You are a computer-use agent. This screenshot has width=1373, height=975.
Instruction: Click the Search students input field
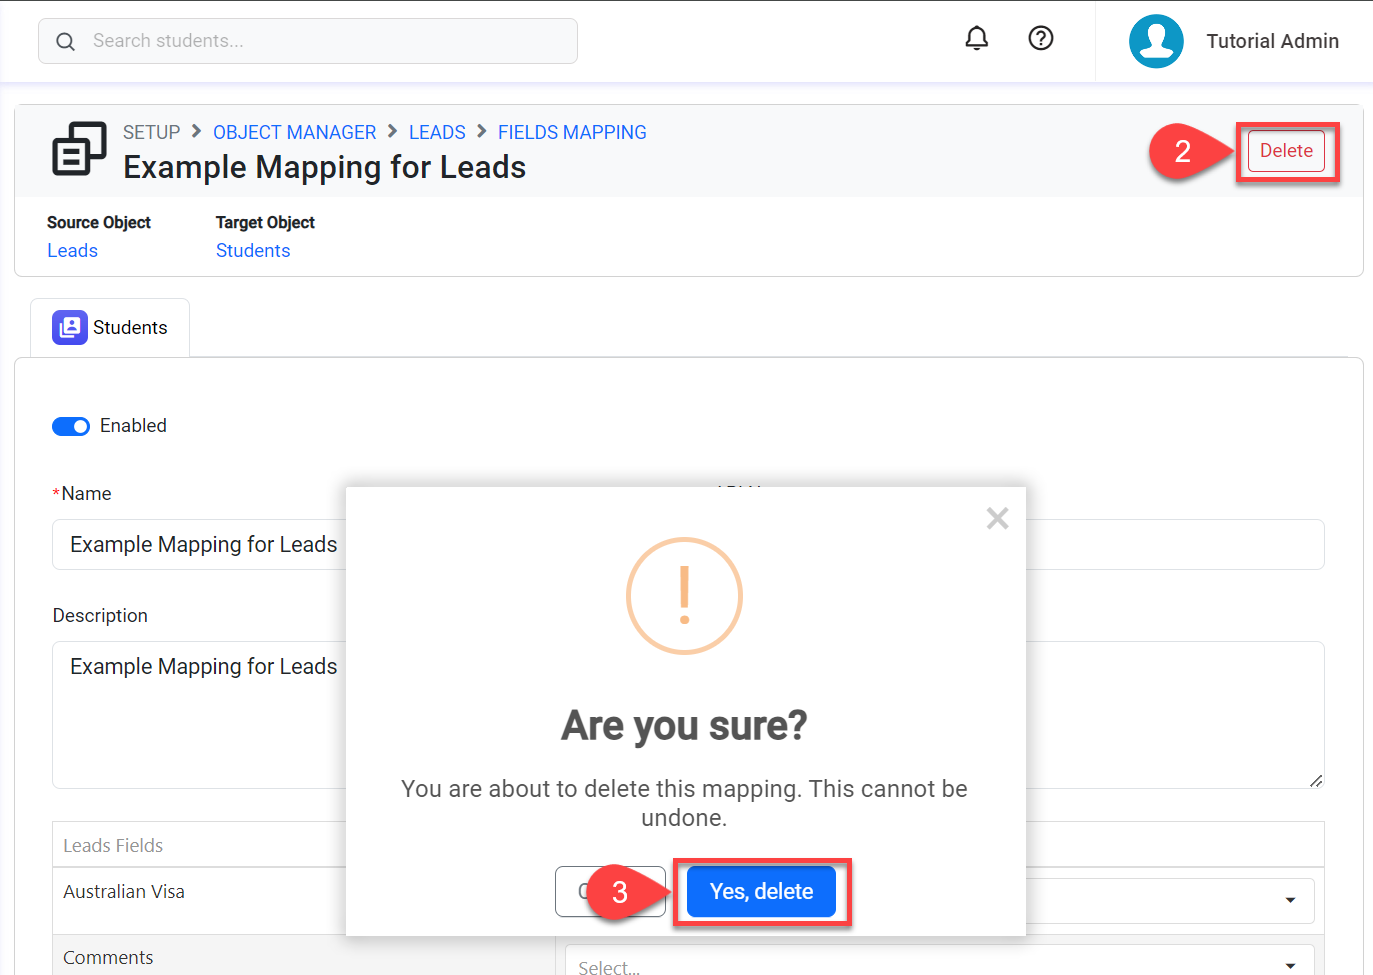pos(320,41)
